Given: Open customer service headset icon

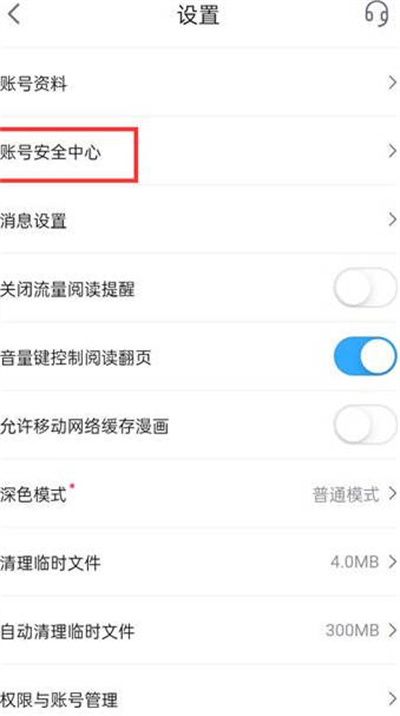Looking at the screenshot, I should [377, 14].
